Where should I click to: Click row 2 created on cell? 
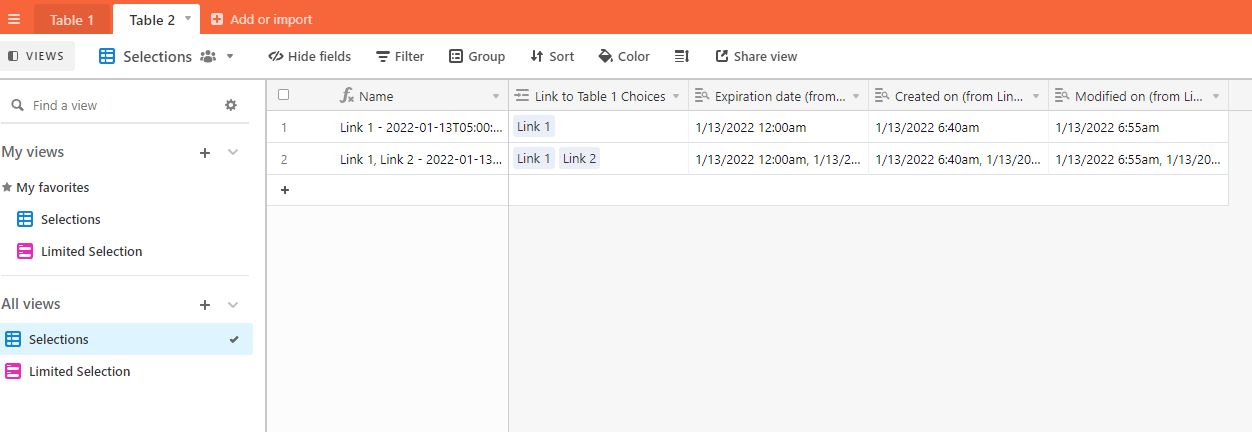pyautogui.click(x=958, y=159)
